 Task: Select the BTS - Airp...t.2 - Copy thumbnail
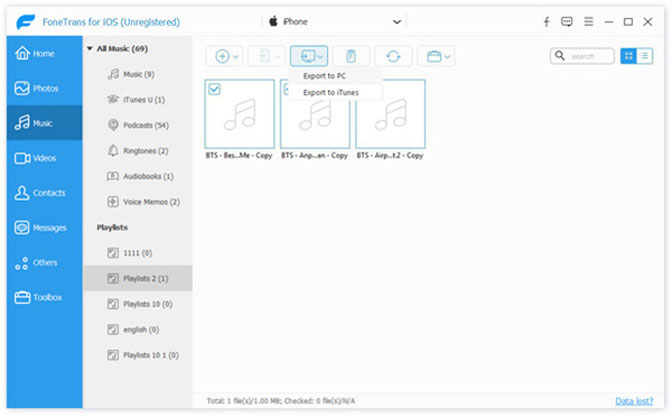click(390, 114)
